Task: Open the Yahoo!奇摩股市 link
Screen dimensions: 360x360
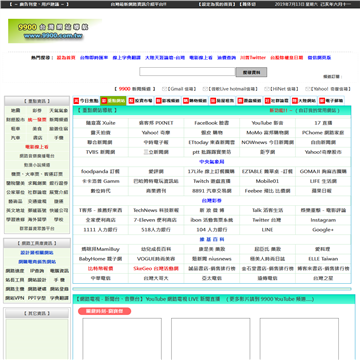Action: coord(323,152)
